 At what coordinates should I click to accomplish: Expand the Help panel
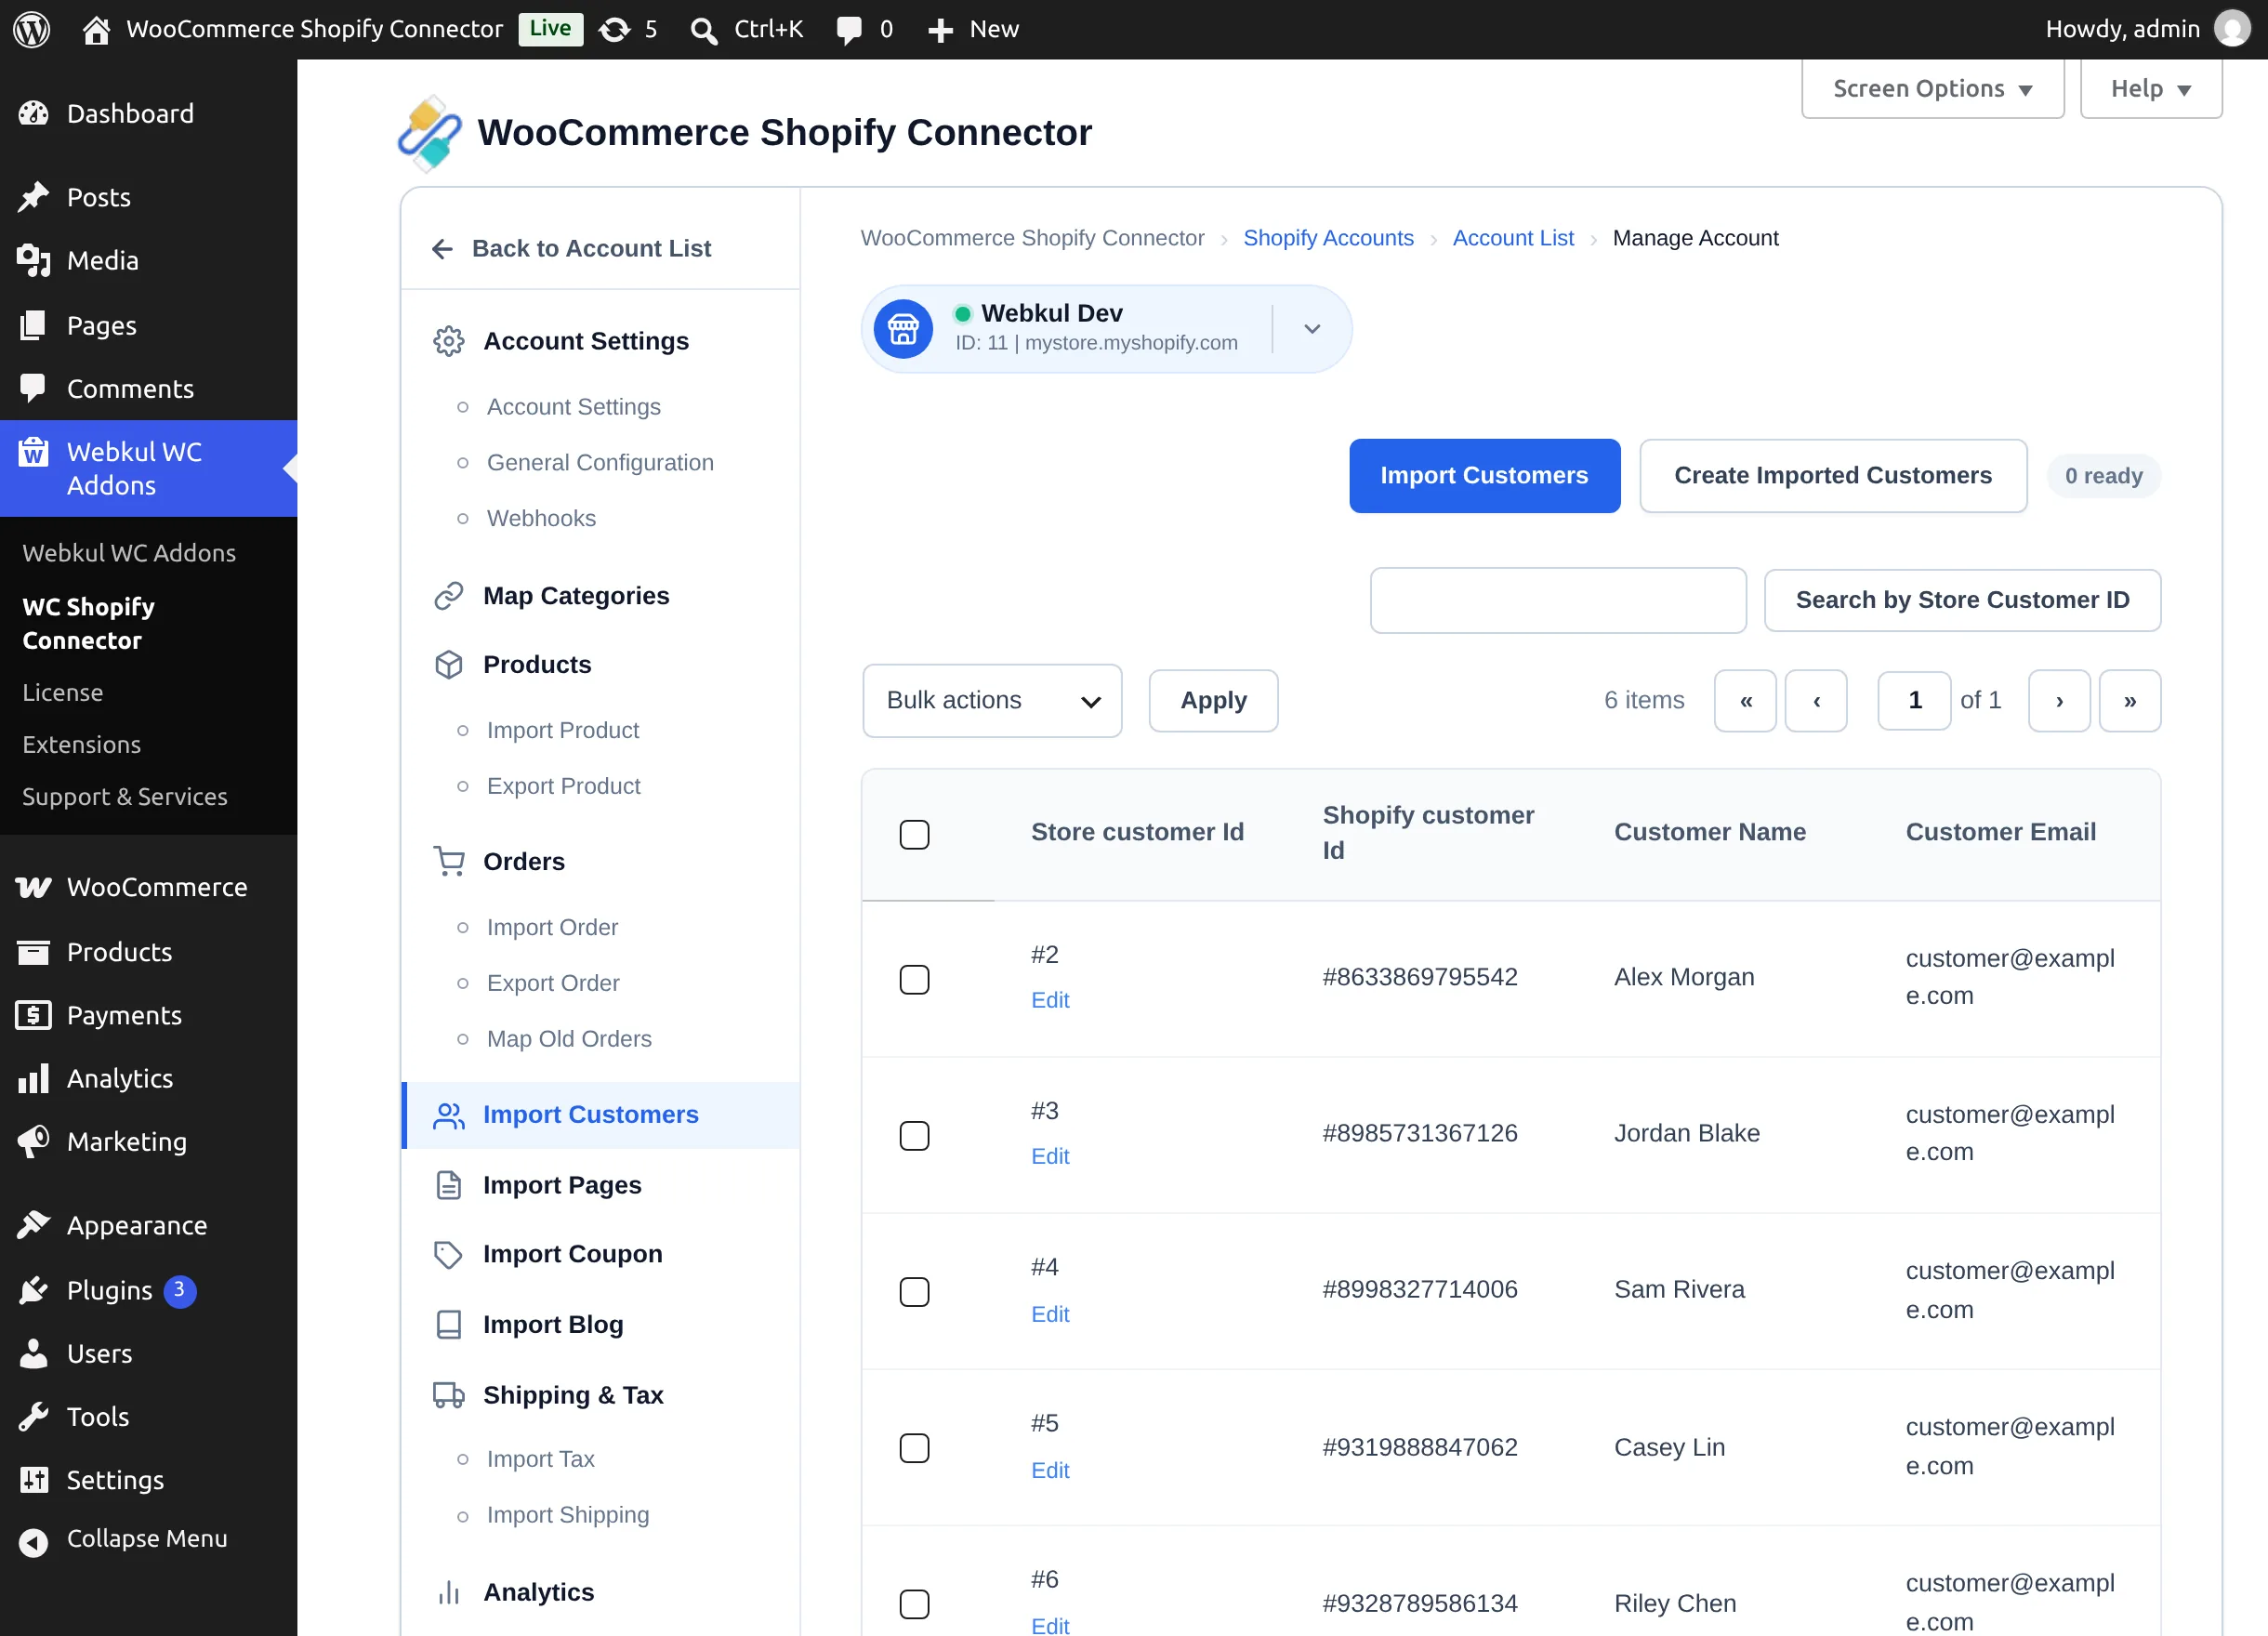point(2151,89)
